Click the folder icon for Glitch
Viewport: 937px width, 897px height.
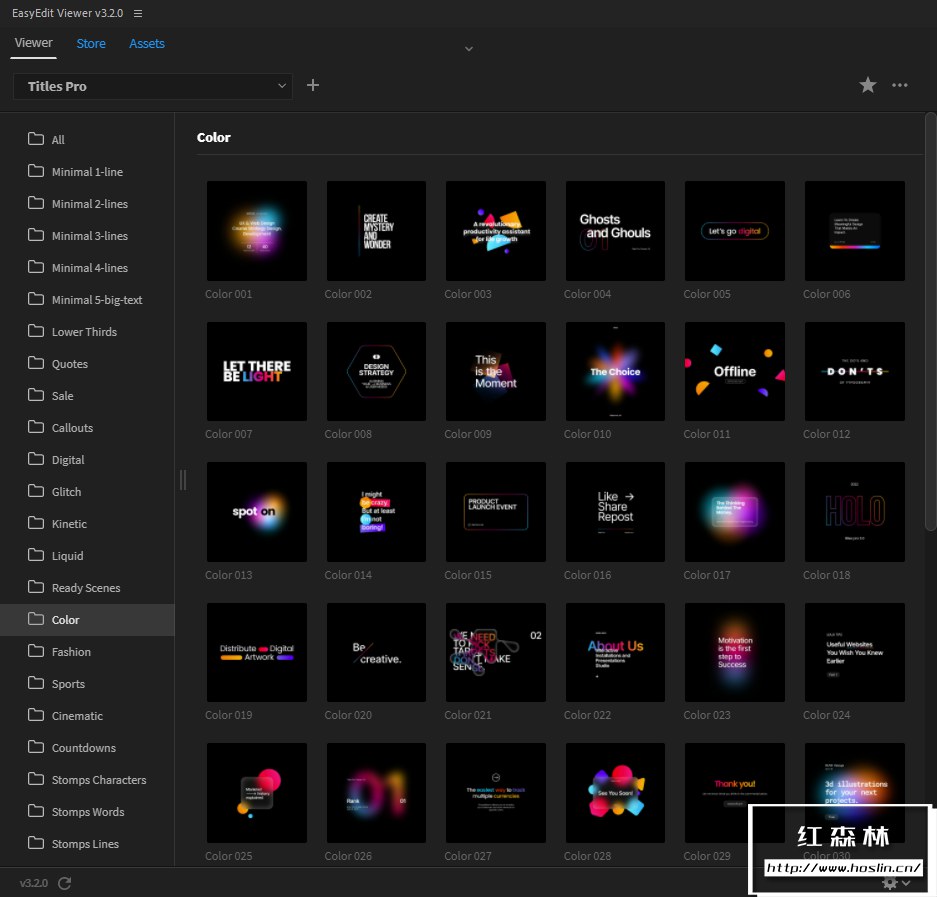(36, 491)
